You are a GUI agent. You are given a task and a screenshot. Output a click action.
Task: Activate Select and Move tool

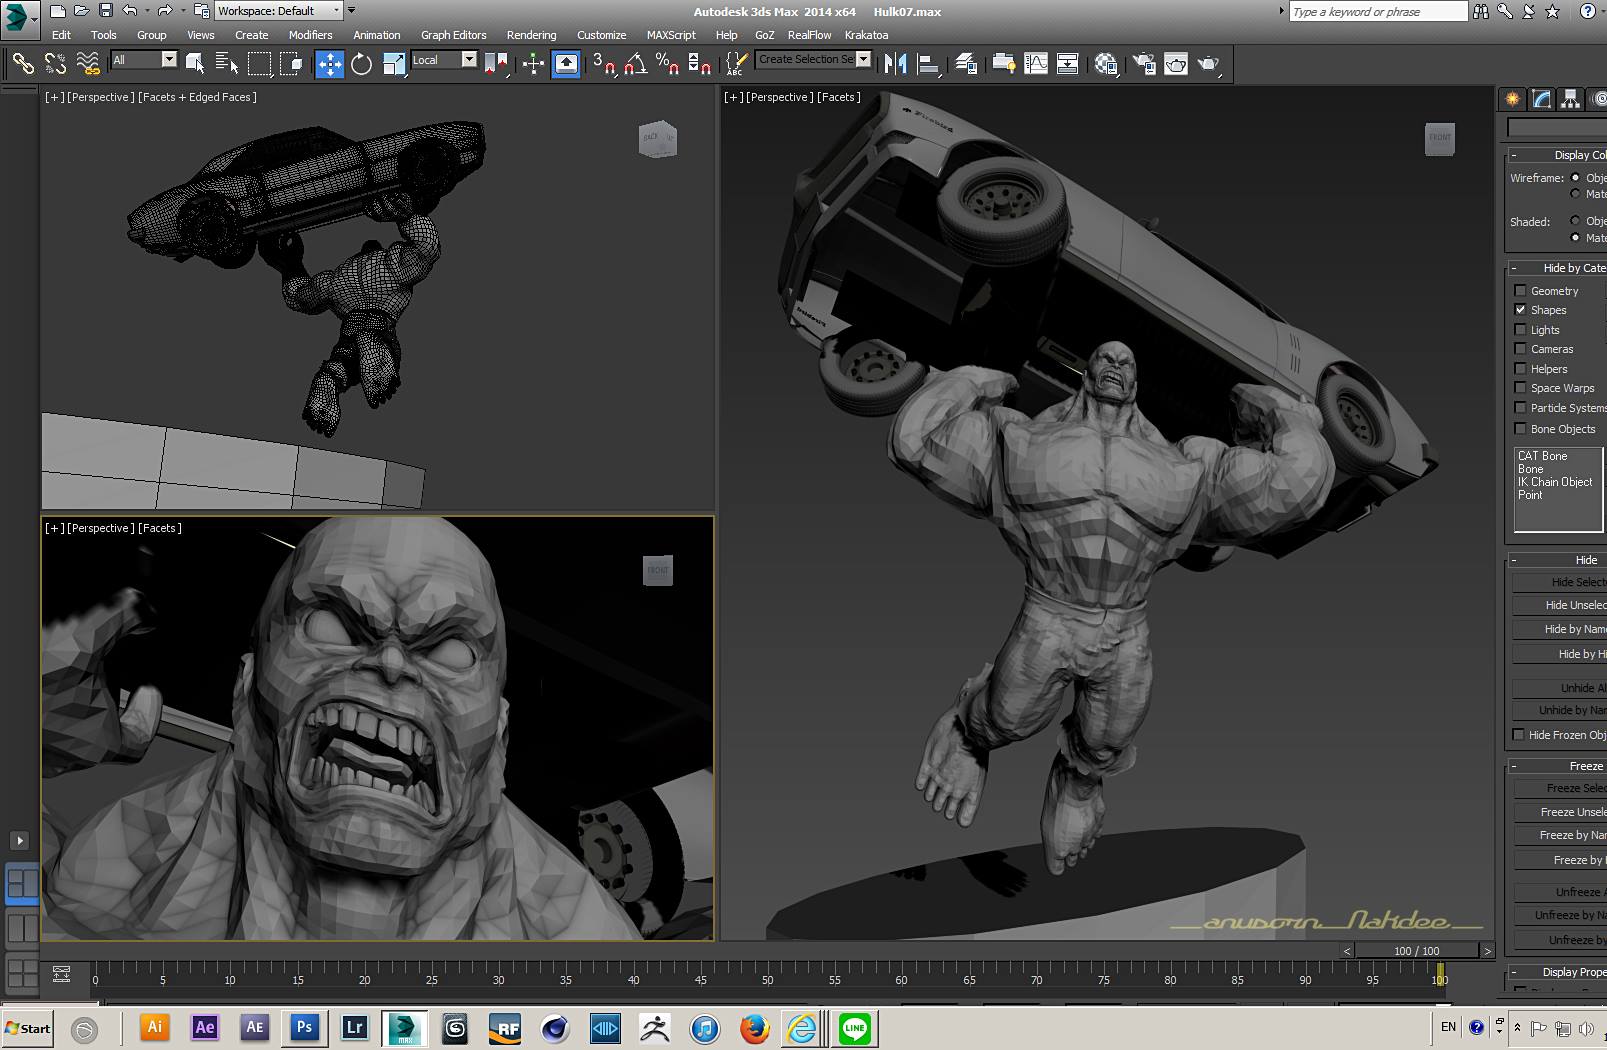329,64
